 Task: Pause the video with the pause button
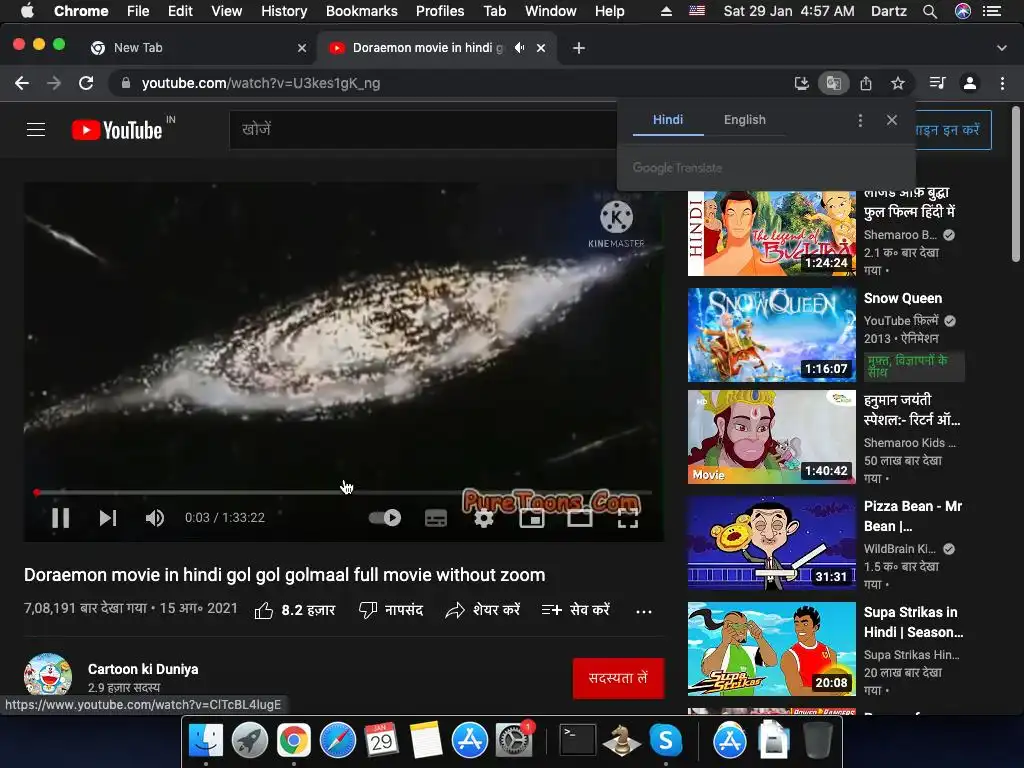[61, 518]
